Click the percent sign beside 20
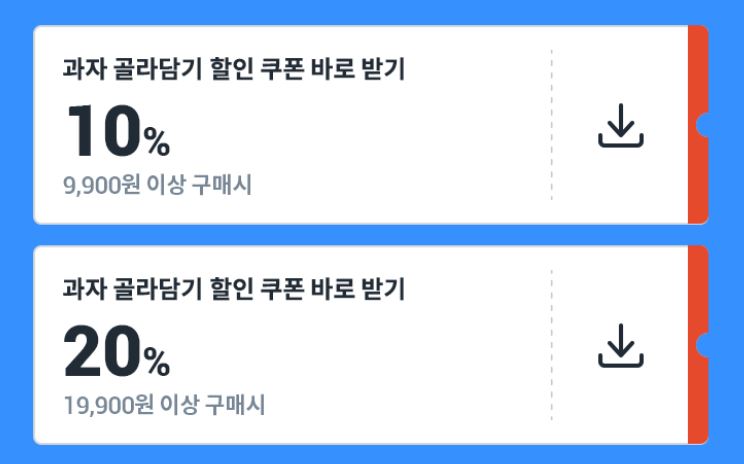Viewport: 744px width, 464px height. 157,362
